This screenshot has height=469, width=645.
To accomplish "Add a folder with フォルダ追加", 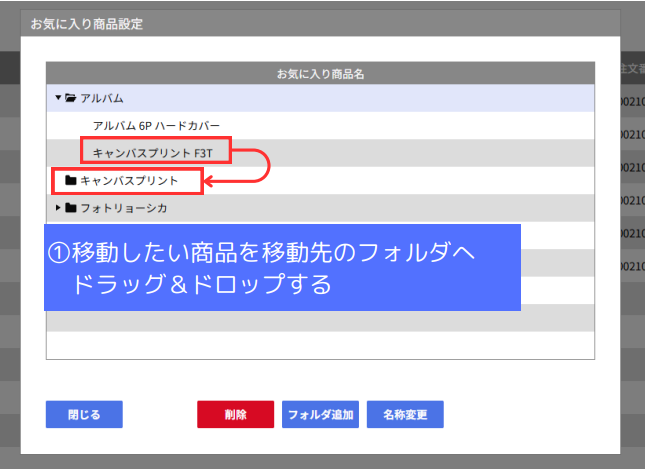I will (320, 414).
